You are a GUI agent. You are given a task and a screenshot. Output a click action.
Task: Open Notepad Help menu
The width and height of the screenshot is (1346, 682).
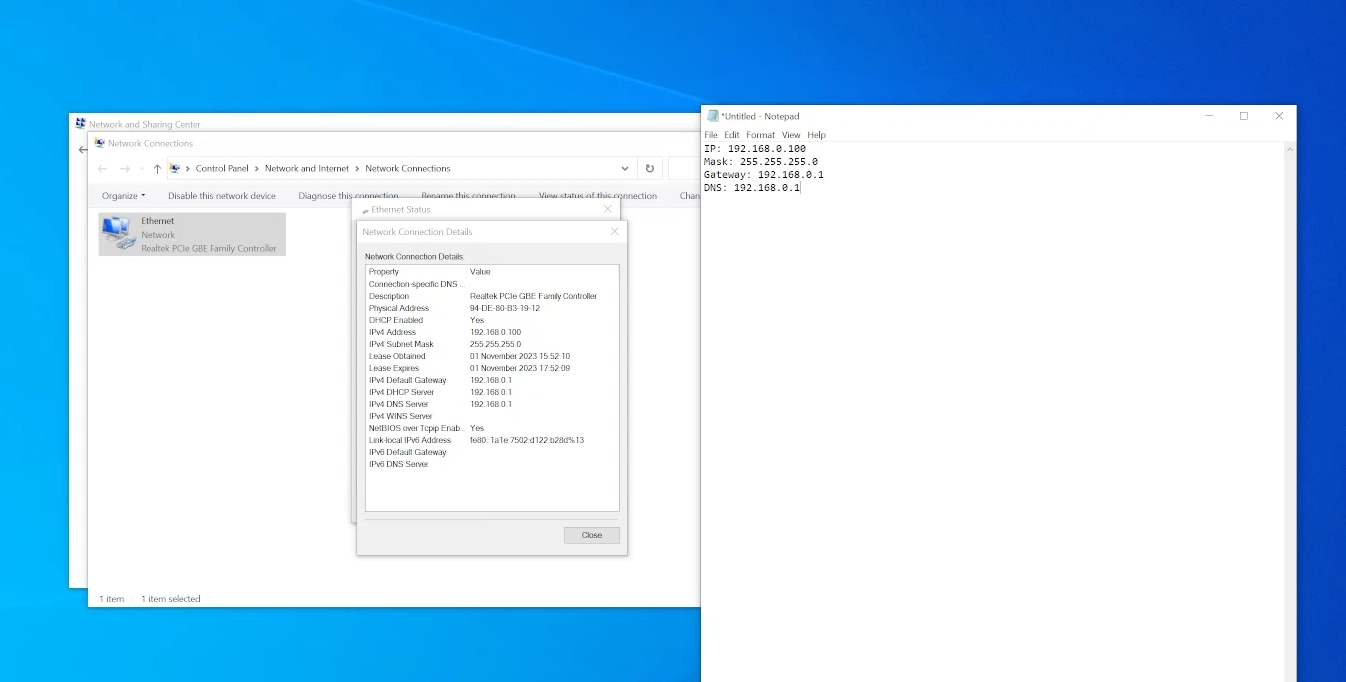tap(817, 135)
